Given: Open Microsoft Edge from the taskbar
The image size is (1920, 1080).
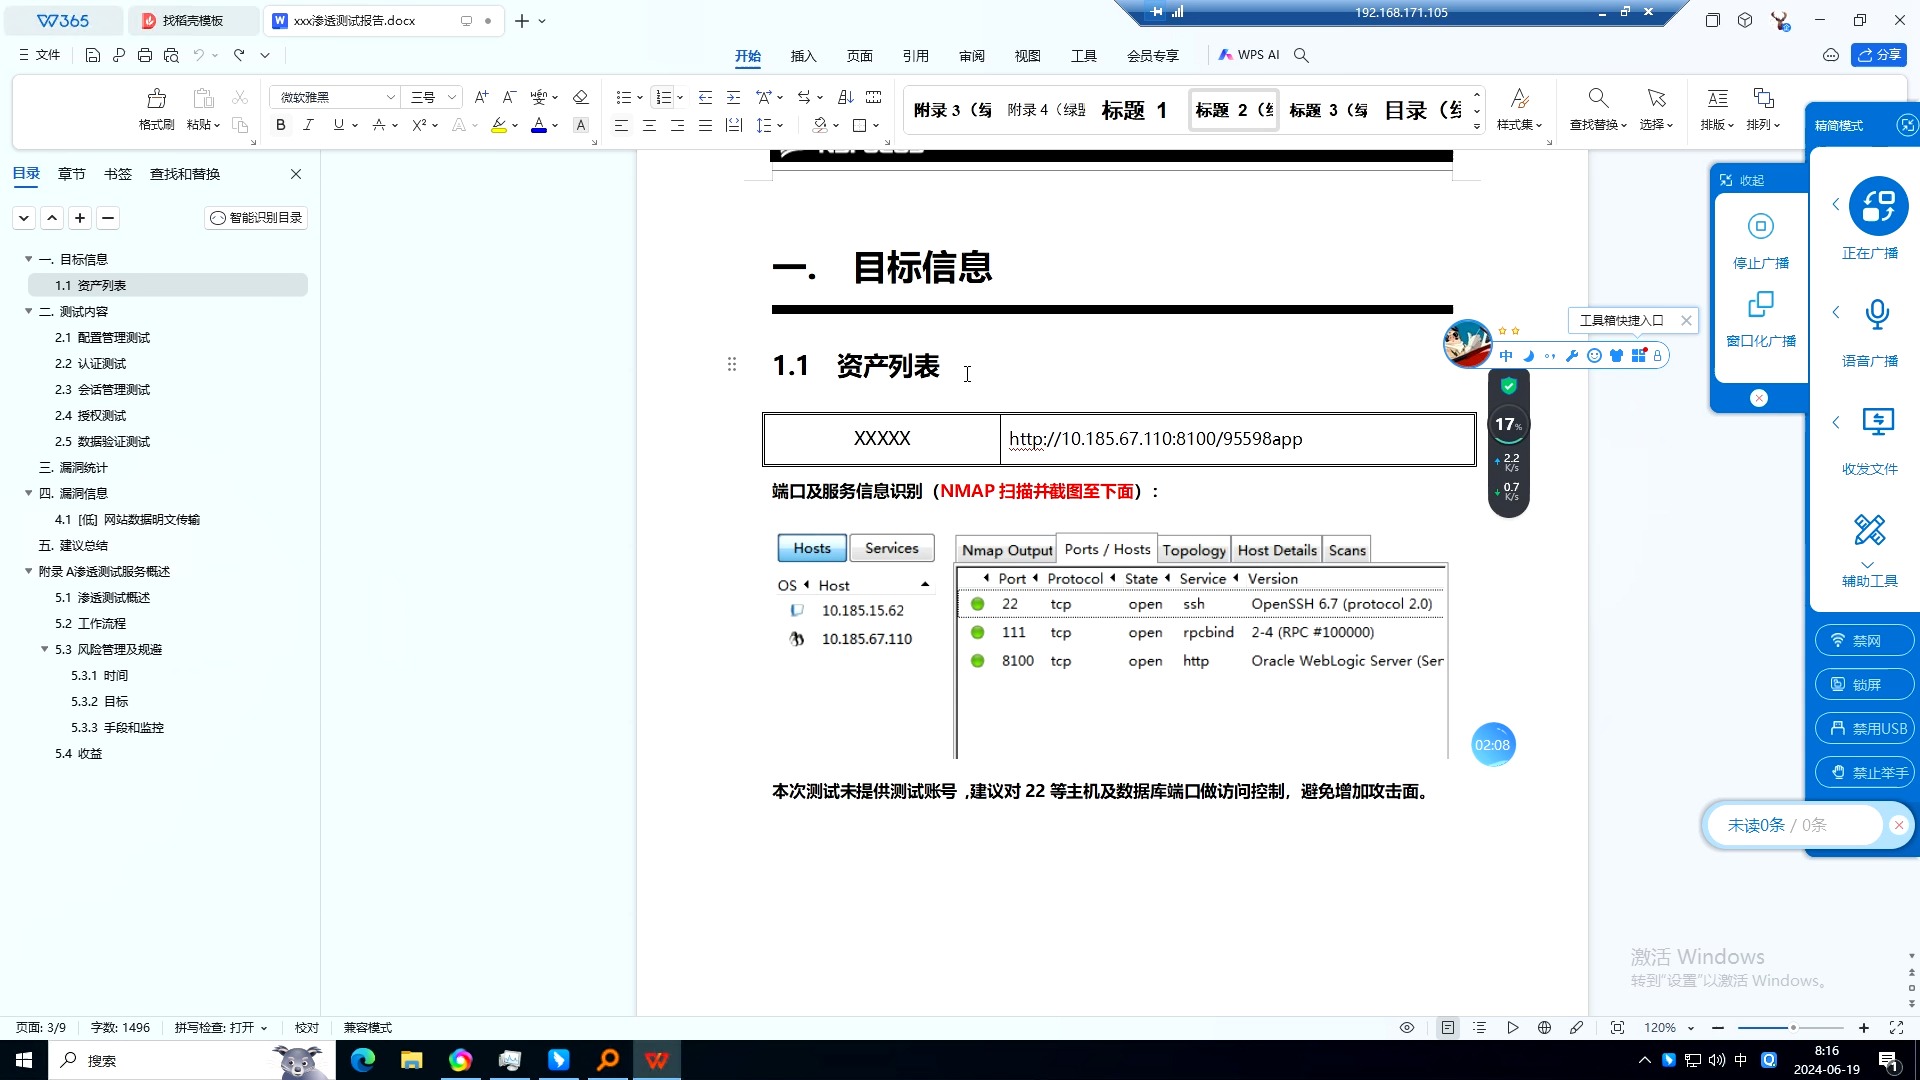Looking at the screenshot, I should pos(362,1060).
